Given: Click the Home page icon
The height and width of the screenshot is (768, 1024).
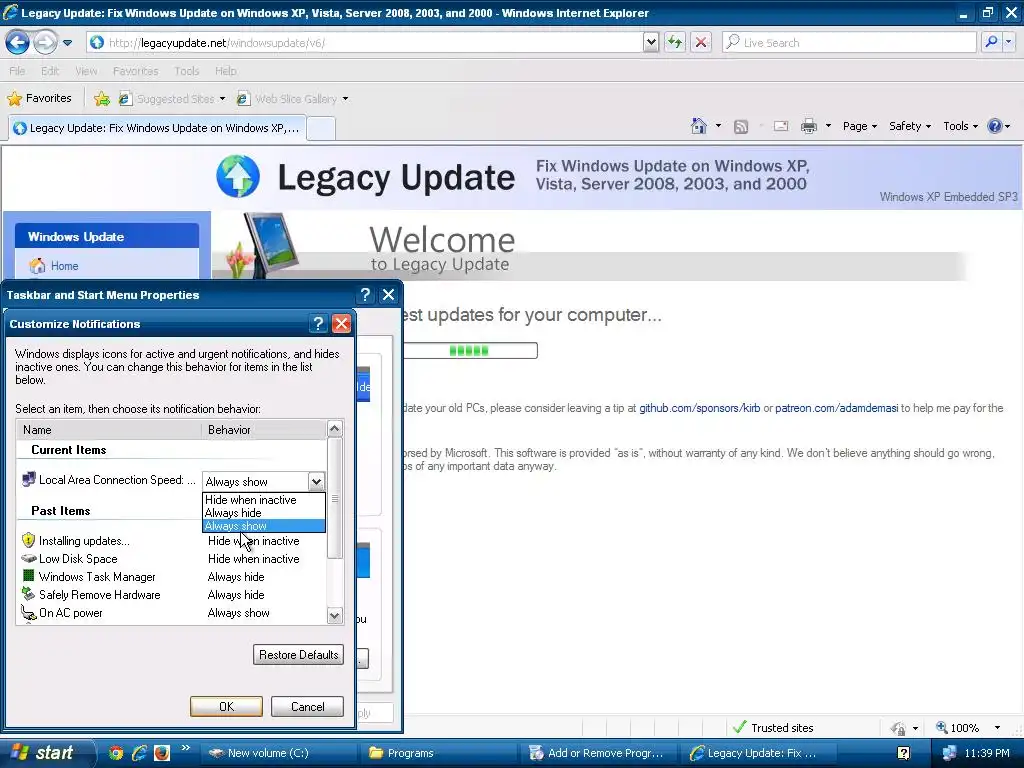Looking at the screenshot, I should [699, 126].
